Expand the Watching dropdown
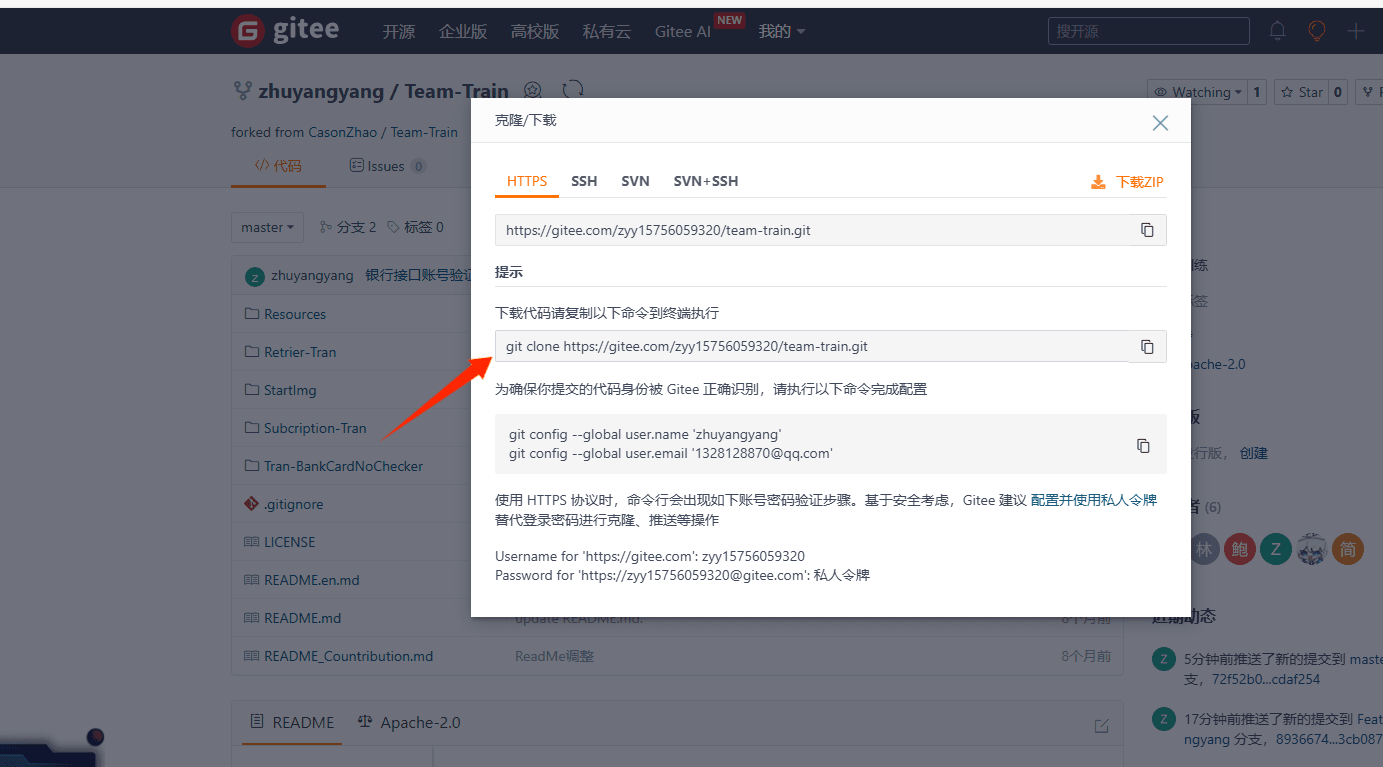The height and width of the screenshot is (767, 1383). pyautogui.click(x=1199, y=91)
